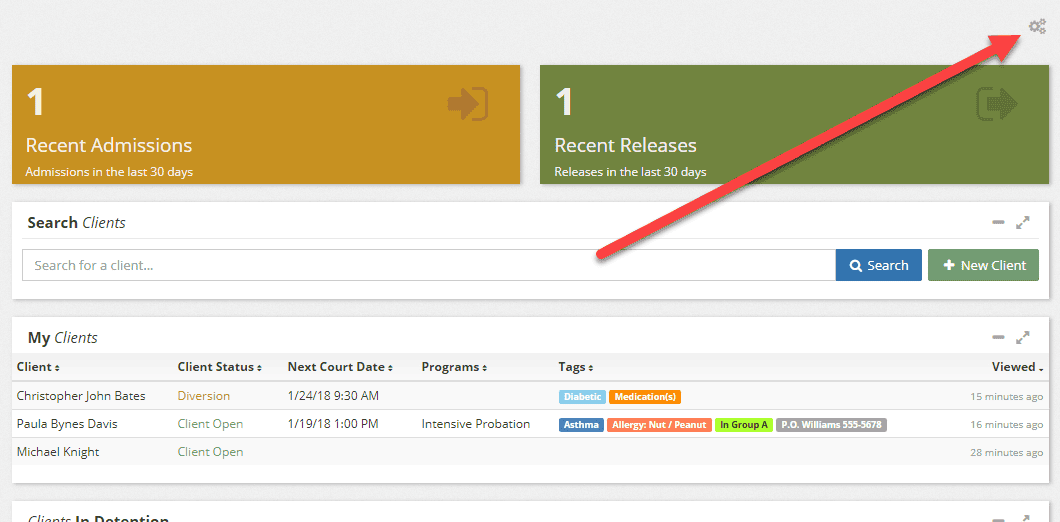Open the settings gears icon
Image resolution: width=1060 pixels, height=522 pixels.
pos(1037,27)
